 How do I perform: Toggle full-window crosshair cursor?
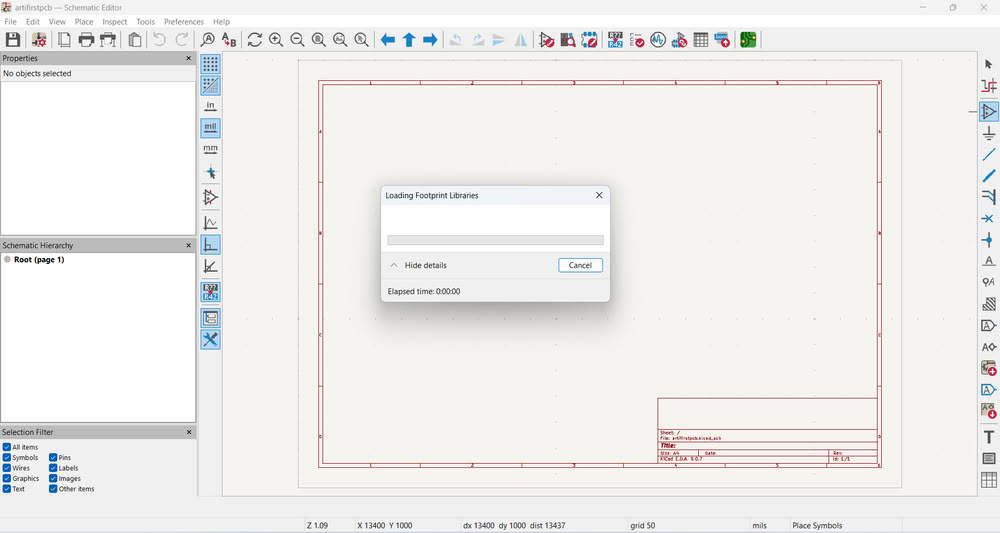point(210,173)
